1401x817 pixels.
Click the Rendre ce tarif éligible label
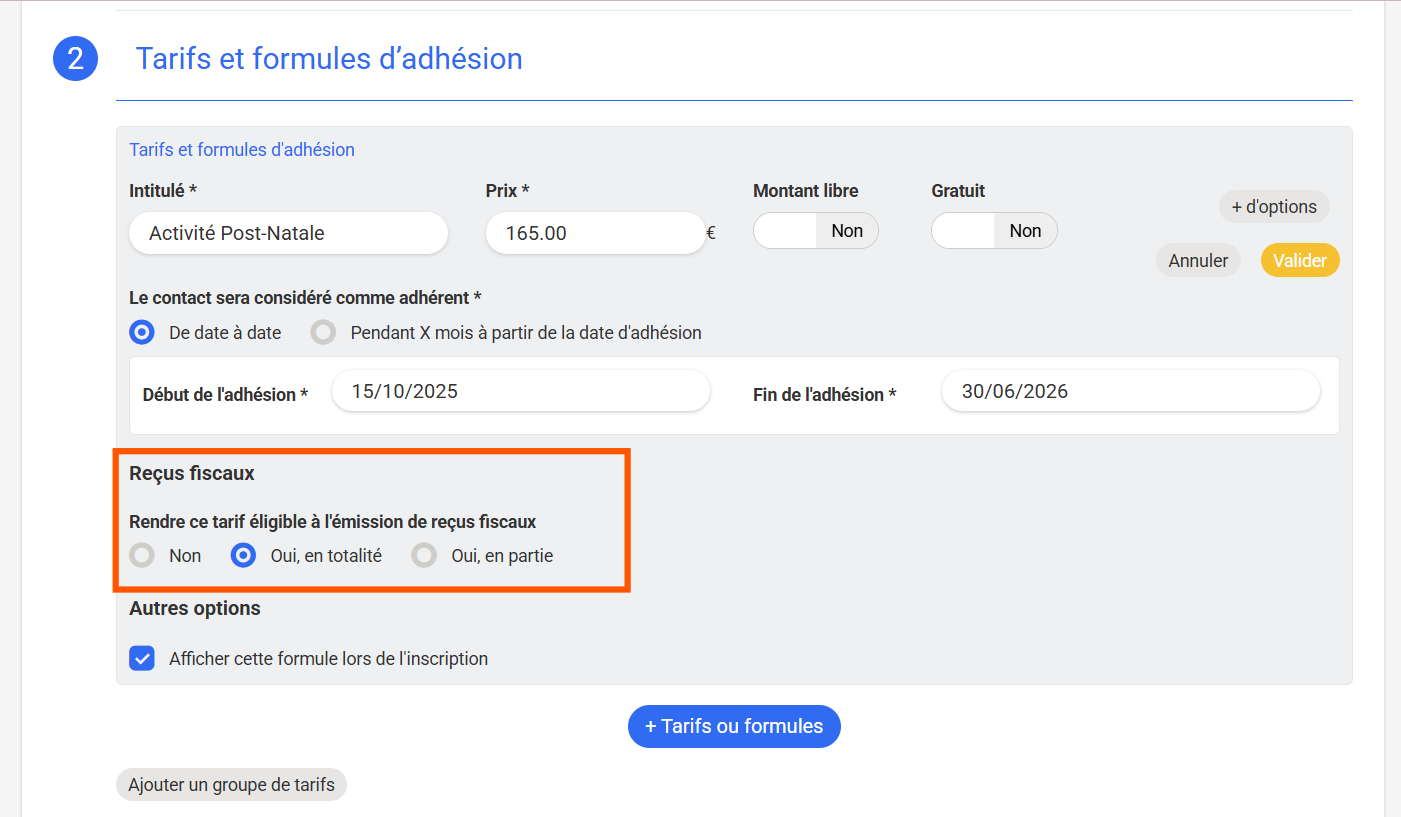(333, 521)
